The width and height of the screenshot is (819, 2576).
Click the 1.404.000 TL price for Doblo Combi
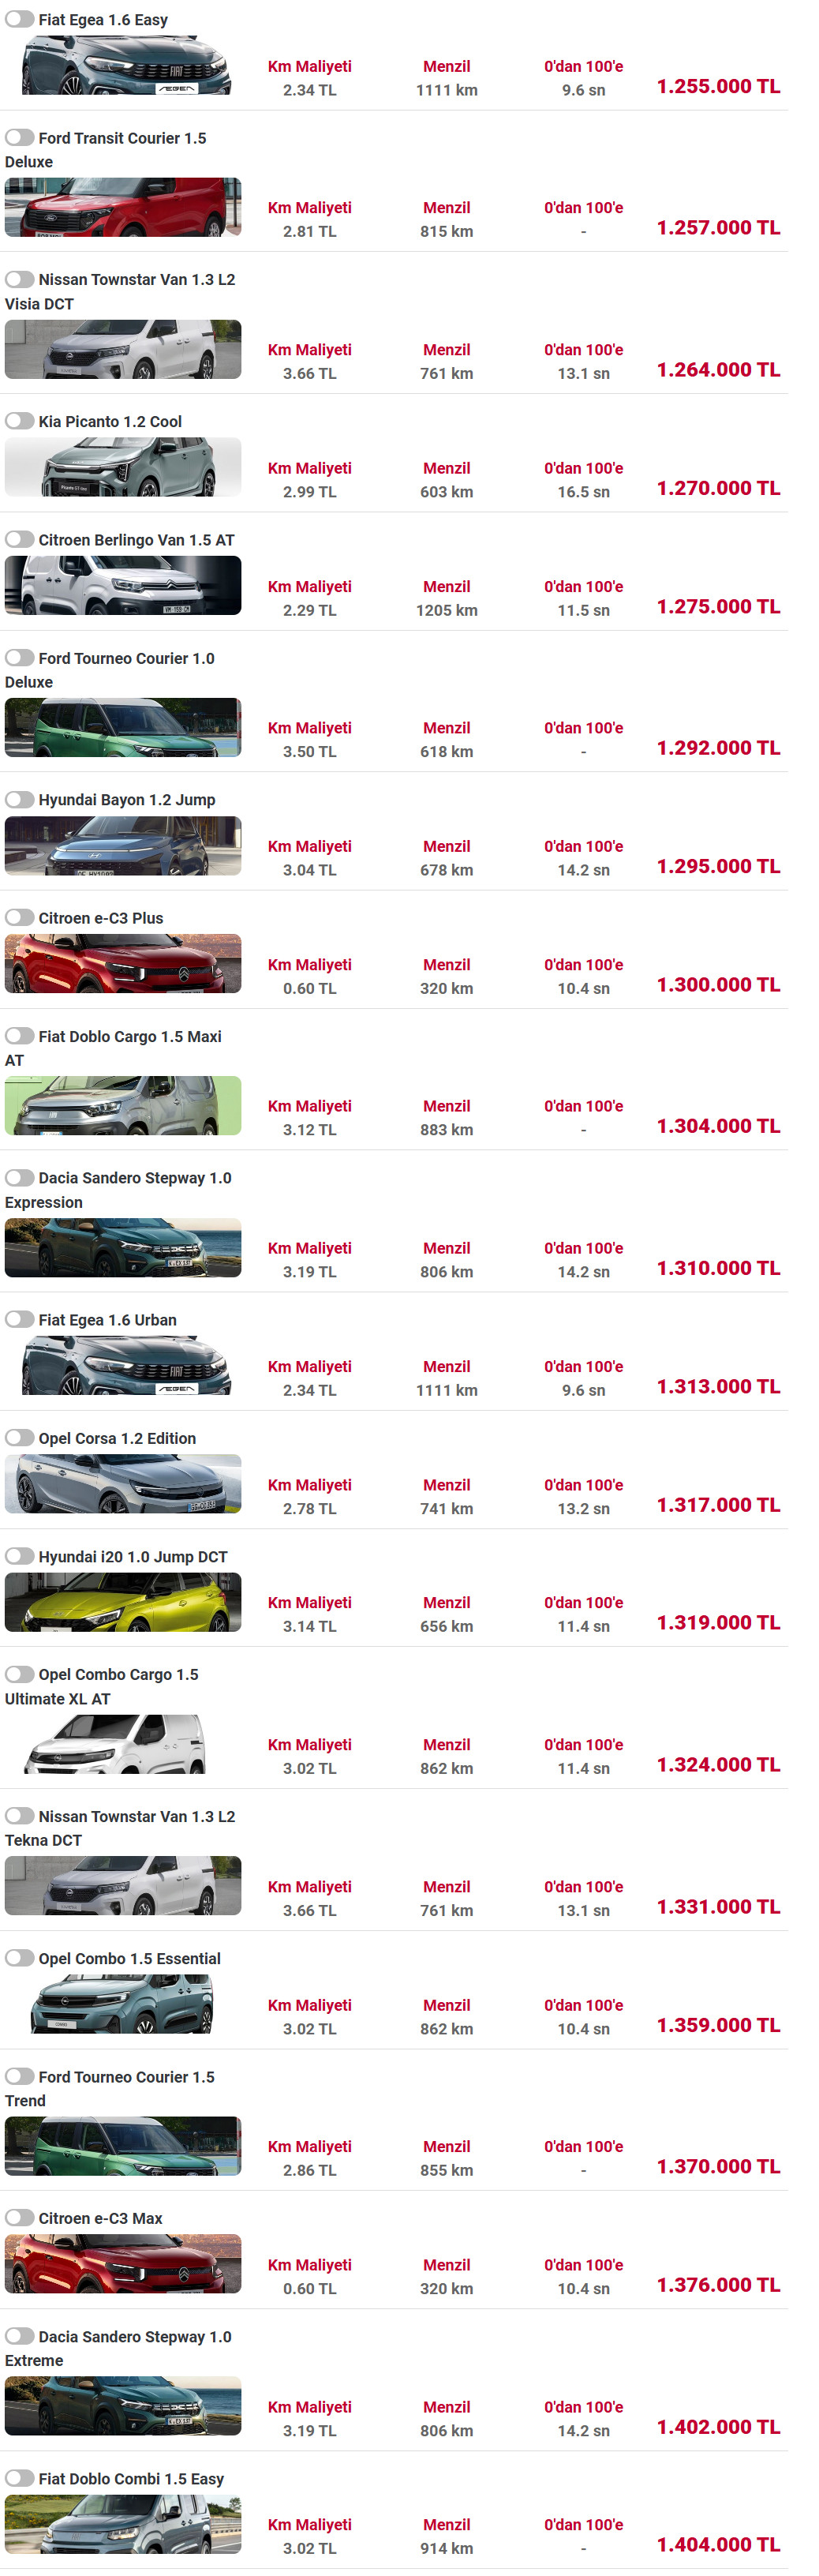718,2544
